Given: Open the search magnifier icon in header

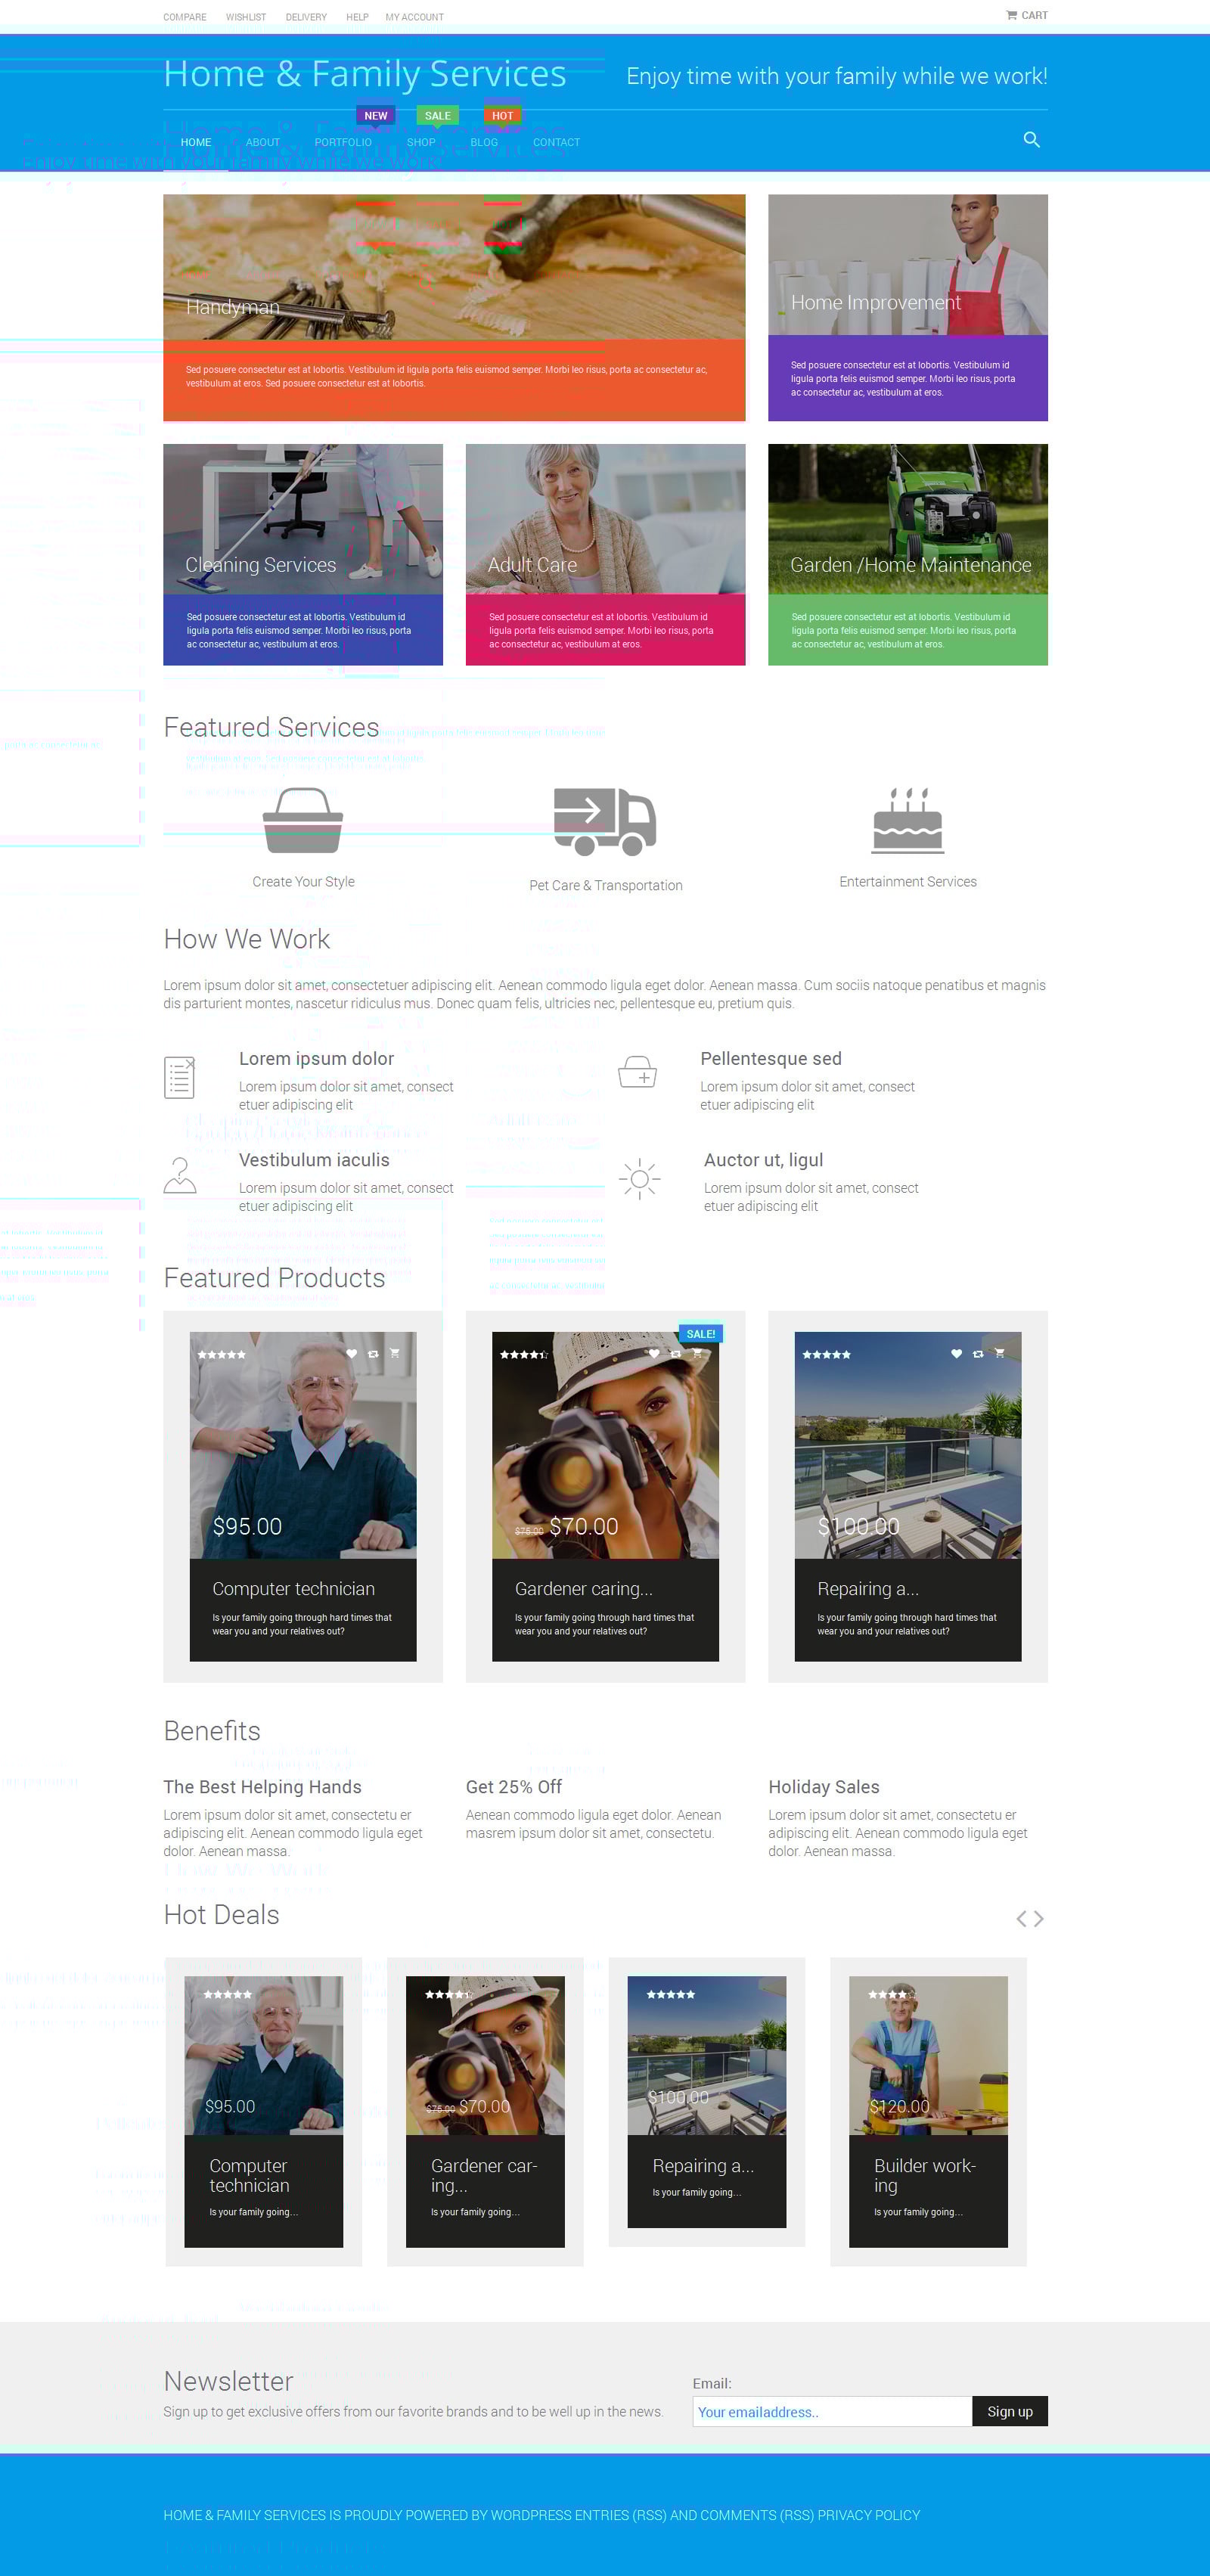Looking at the screenshot, I should click(x=1031, y=140).
